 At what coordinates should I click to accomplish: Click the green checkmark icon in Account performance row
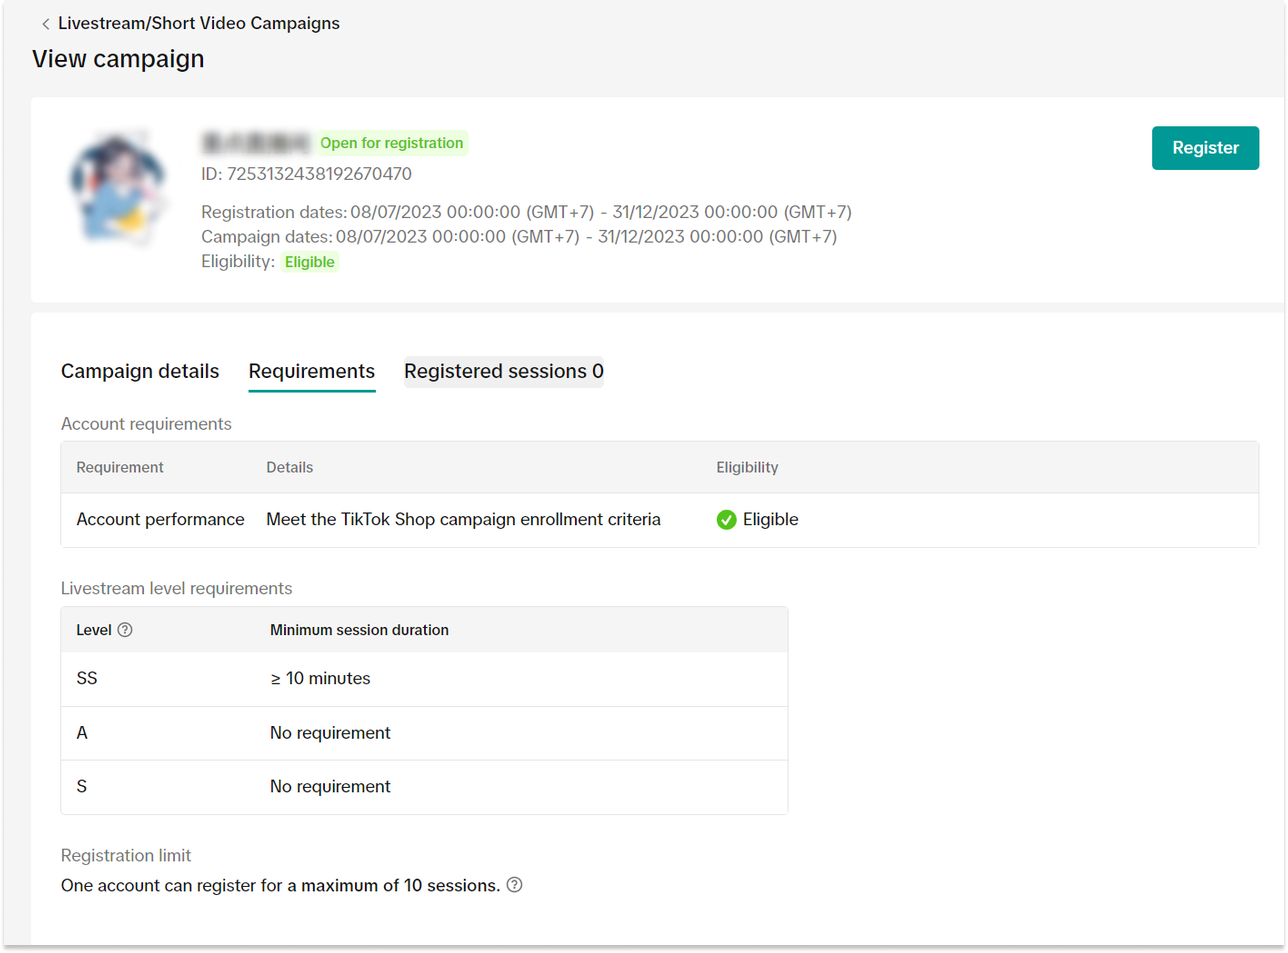(727, 520)
